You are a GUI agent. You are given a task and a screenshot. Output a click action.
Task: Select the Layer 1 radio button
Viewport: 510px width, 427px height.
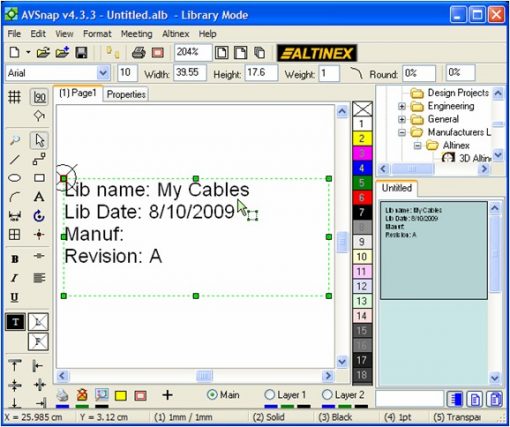coord(269,395)
